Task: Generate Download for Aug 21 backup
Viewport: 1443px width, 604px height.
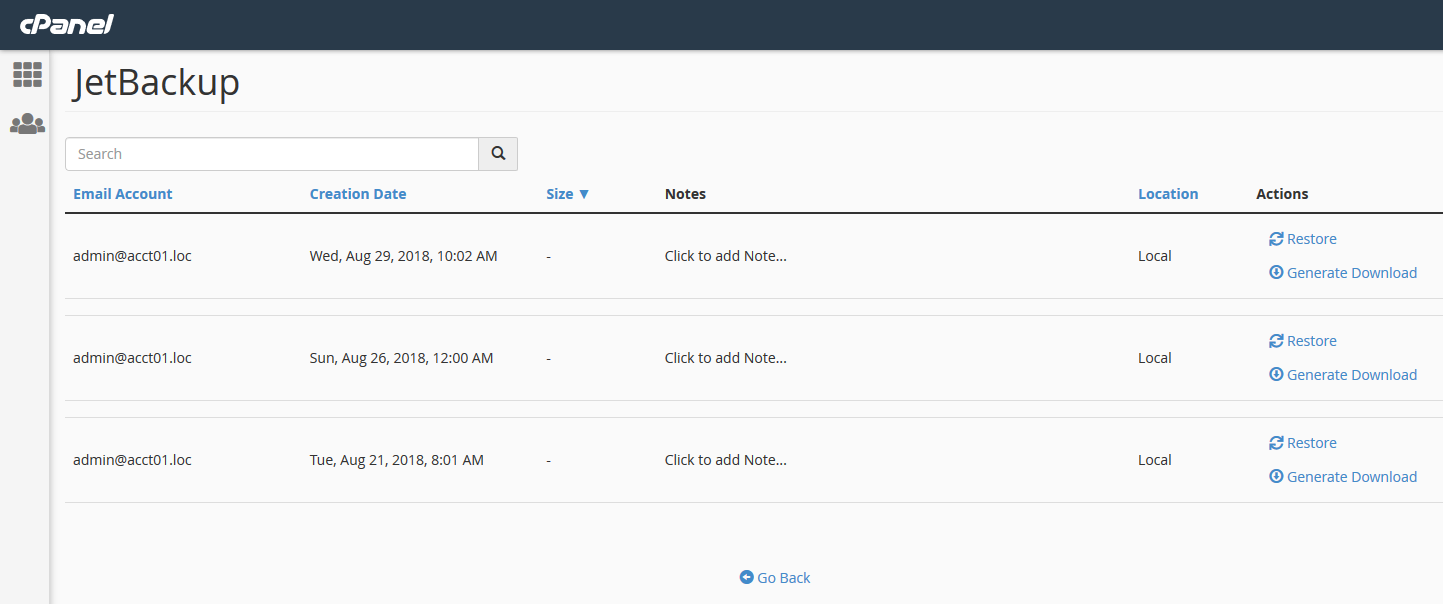Action: click(x=1343, y=477)
